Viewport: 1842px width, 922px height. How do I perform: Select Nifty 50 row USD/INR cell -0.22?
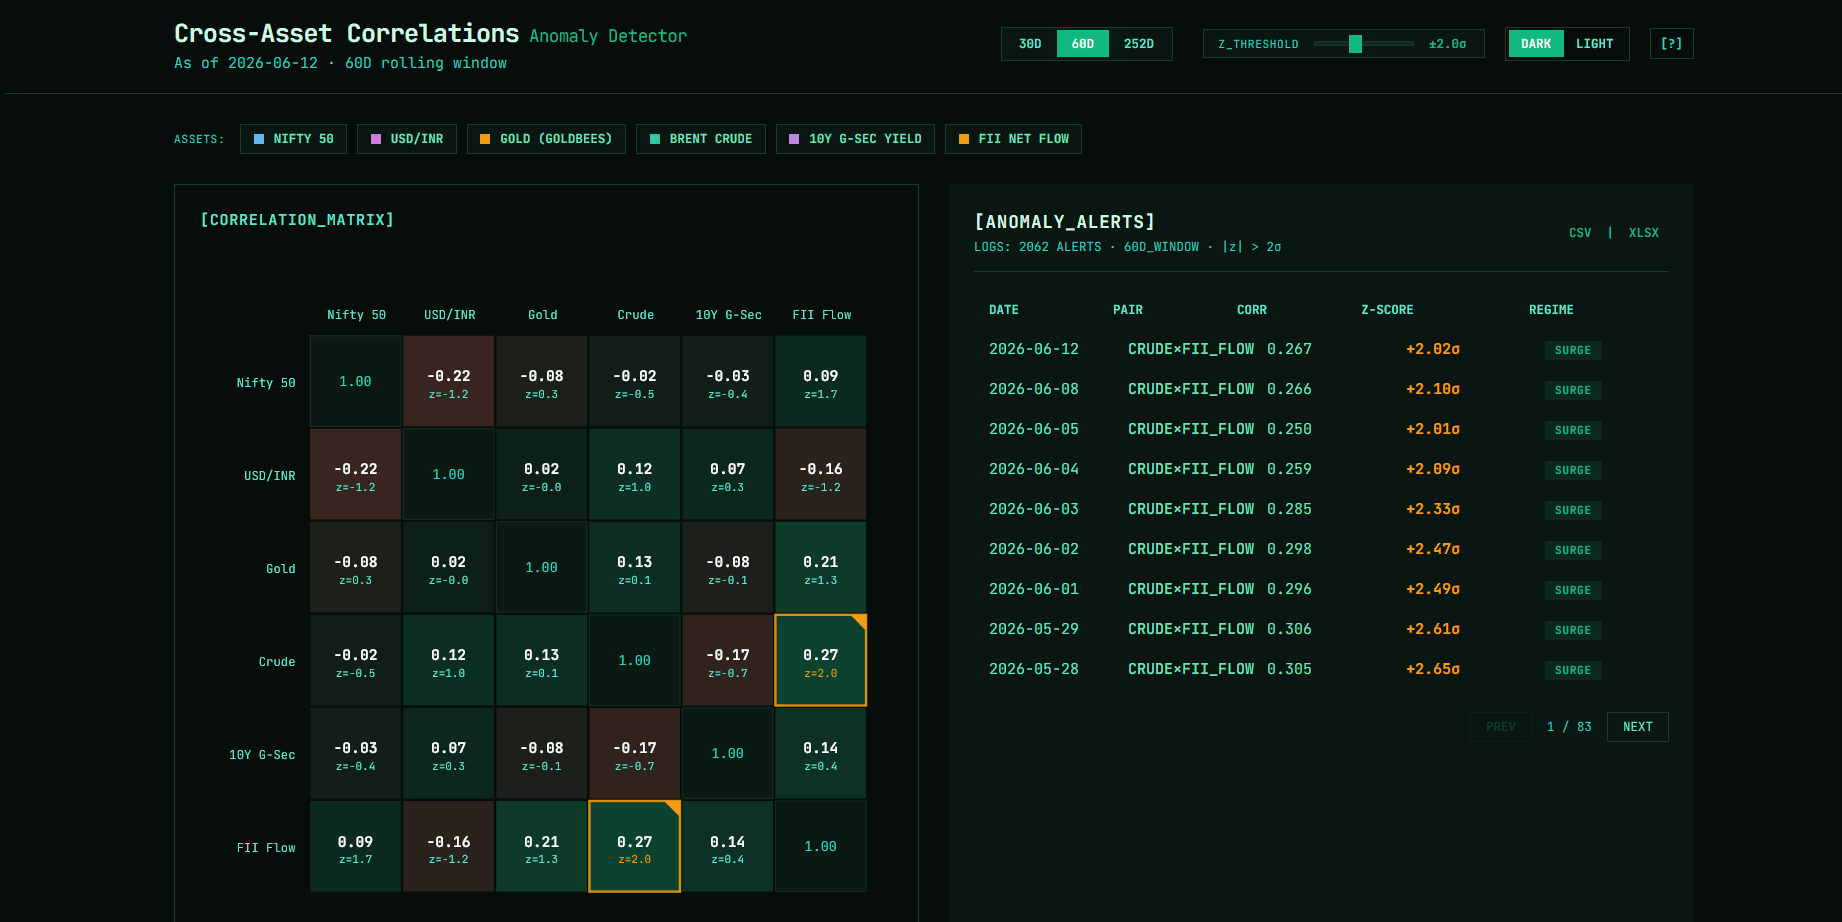pos(448,382)
